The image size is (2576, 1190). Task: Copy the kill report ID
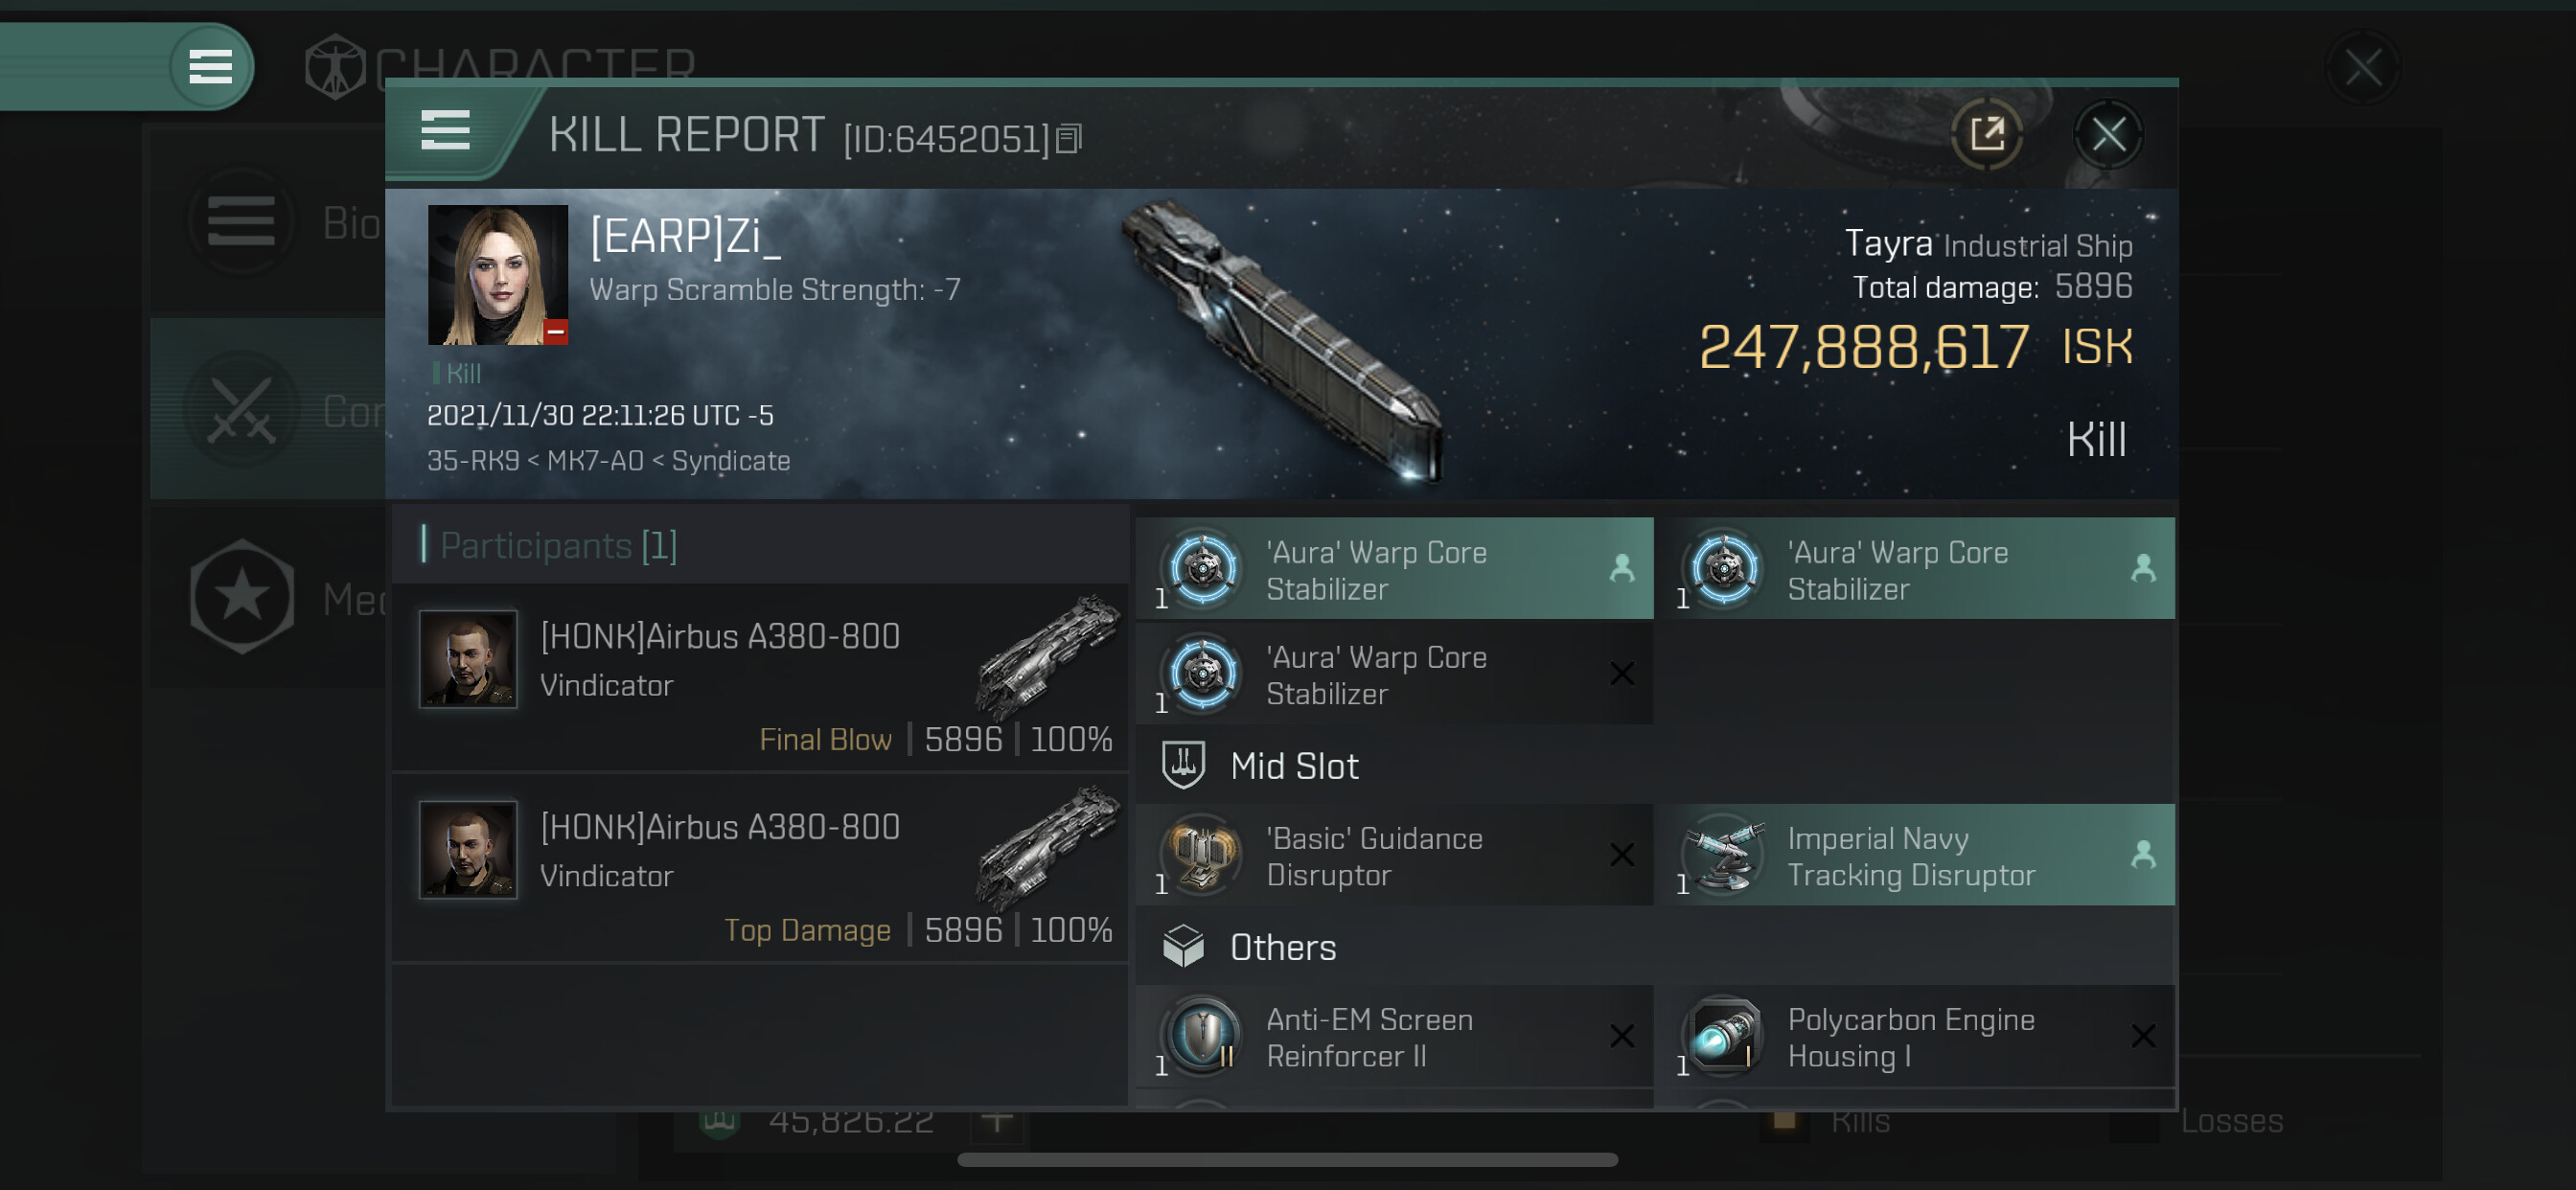tap(1068, 139)
